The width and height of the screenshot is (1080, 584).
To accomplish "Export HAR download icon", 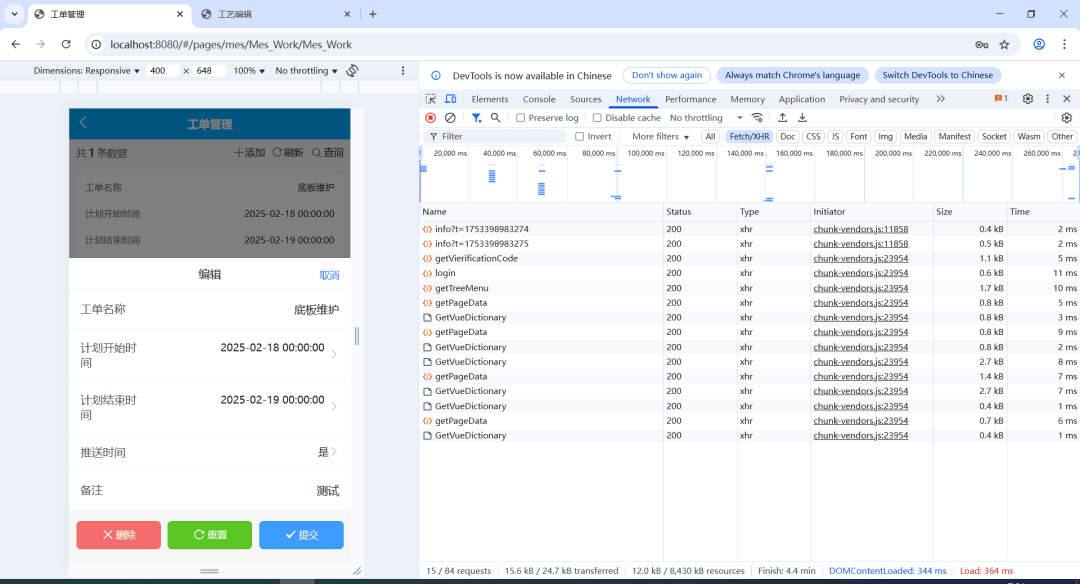I will coord(802,118).
